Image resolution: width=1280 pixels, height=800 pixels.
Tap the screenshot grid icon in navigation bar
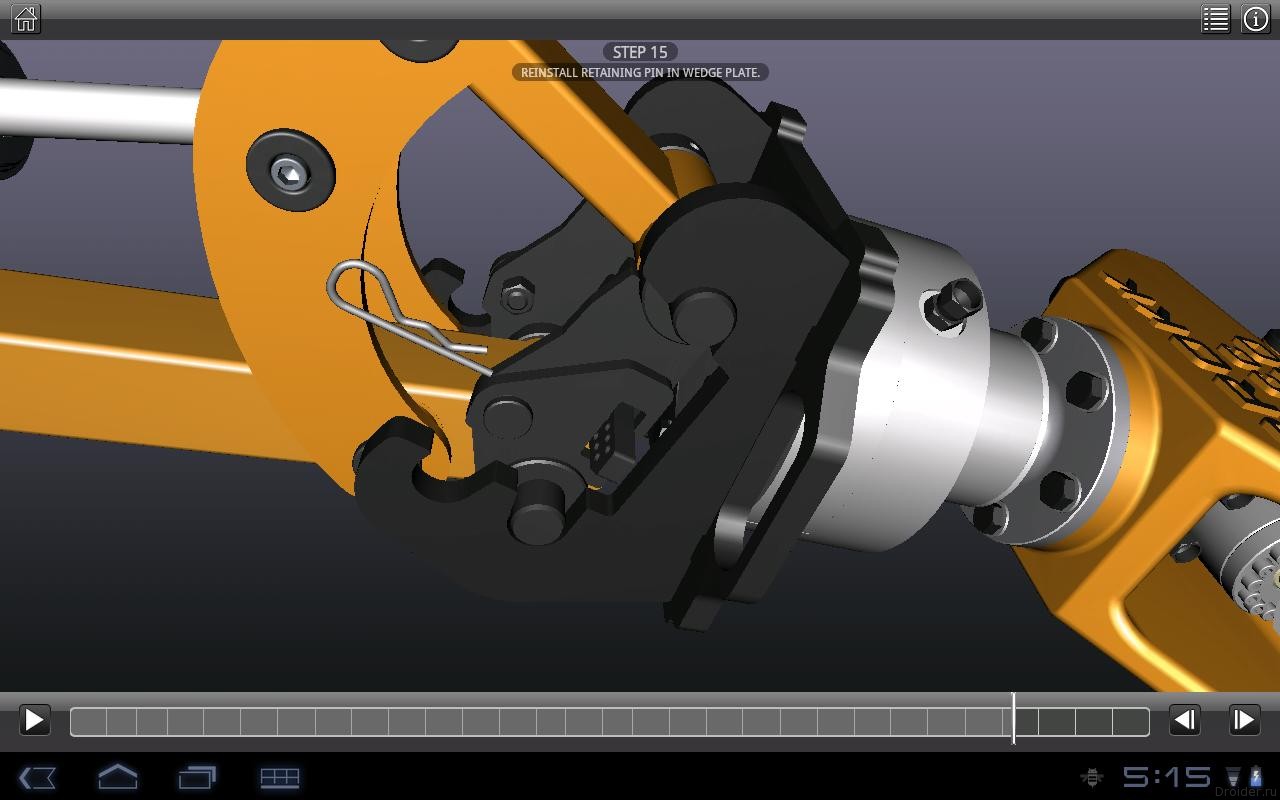point(280,778)
